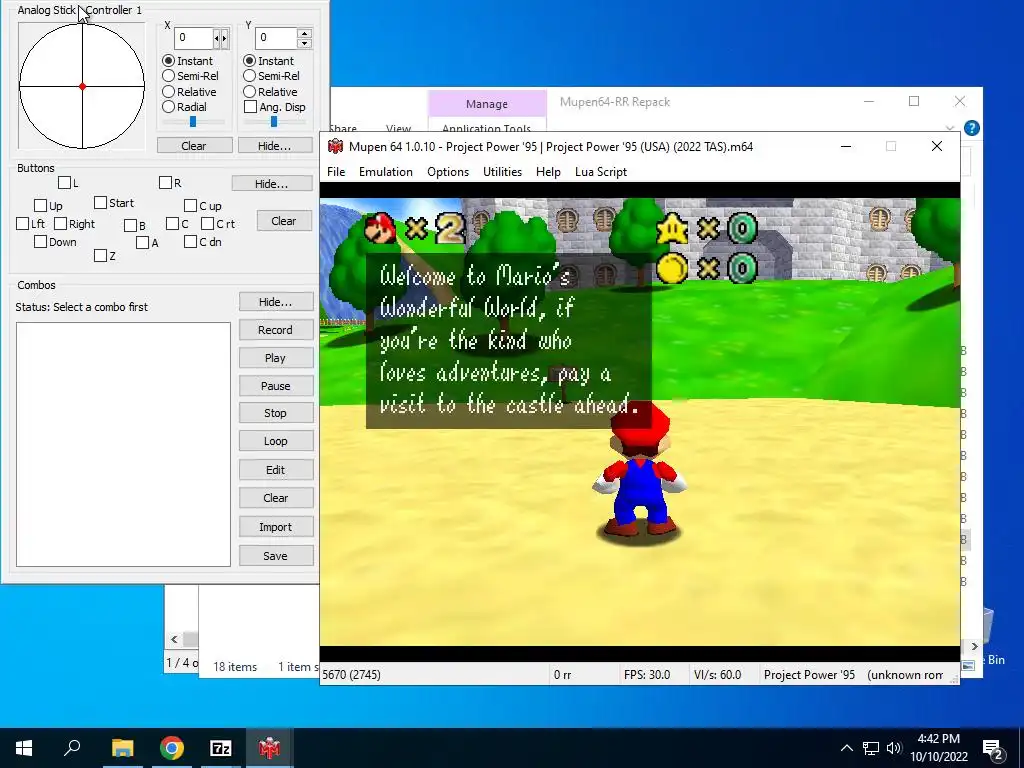Click the Y axis sensitivity slider
Screen dimensions: 1024x768
point(274,122)
